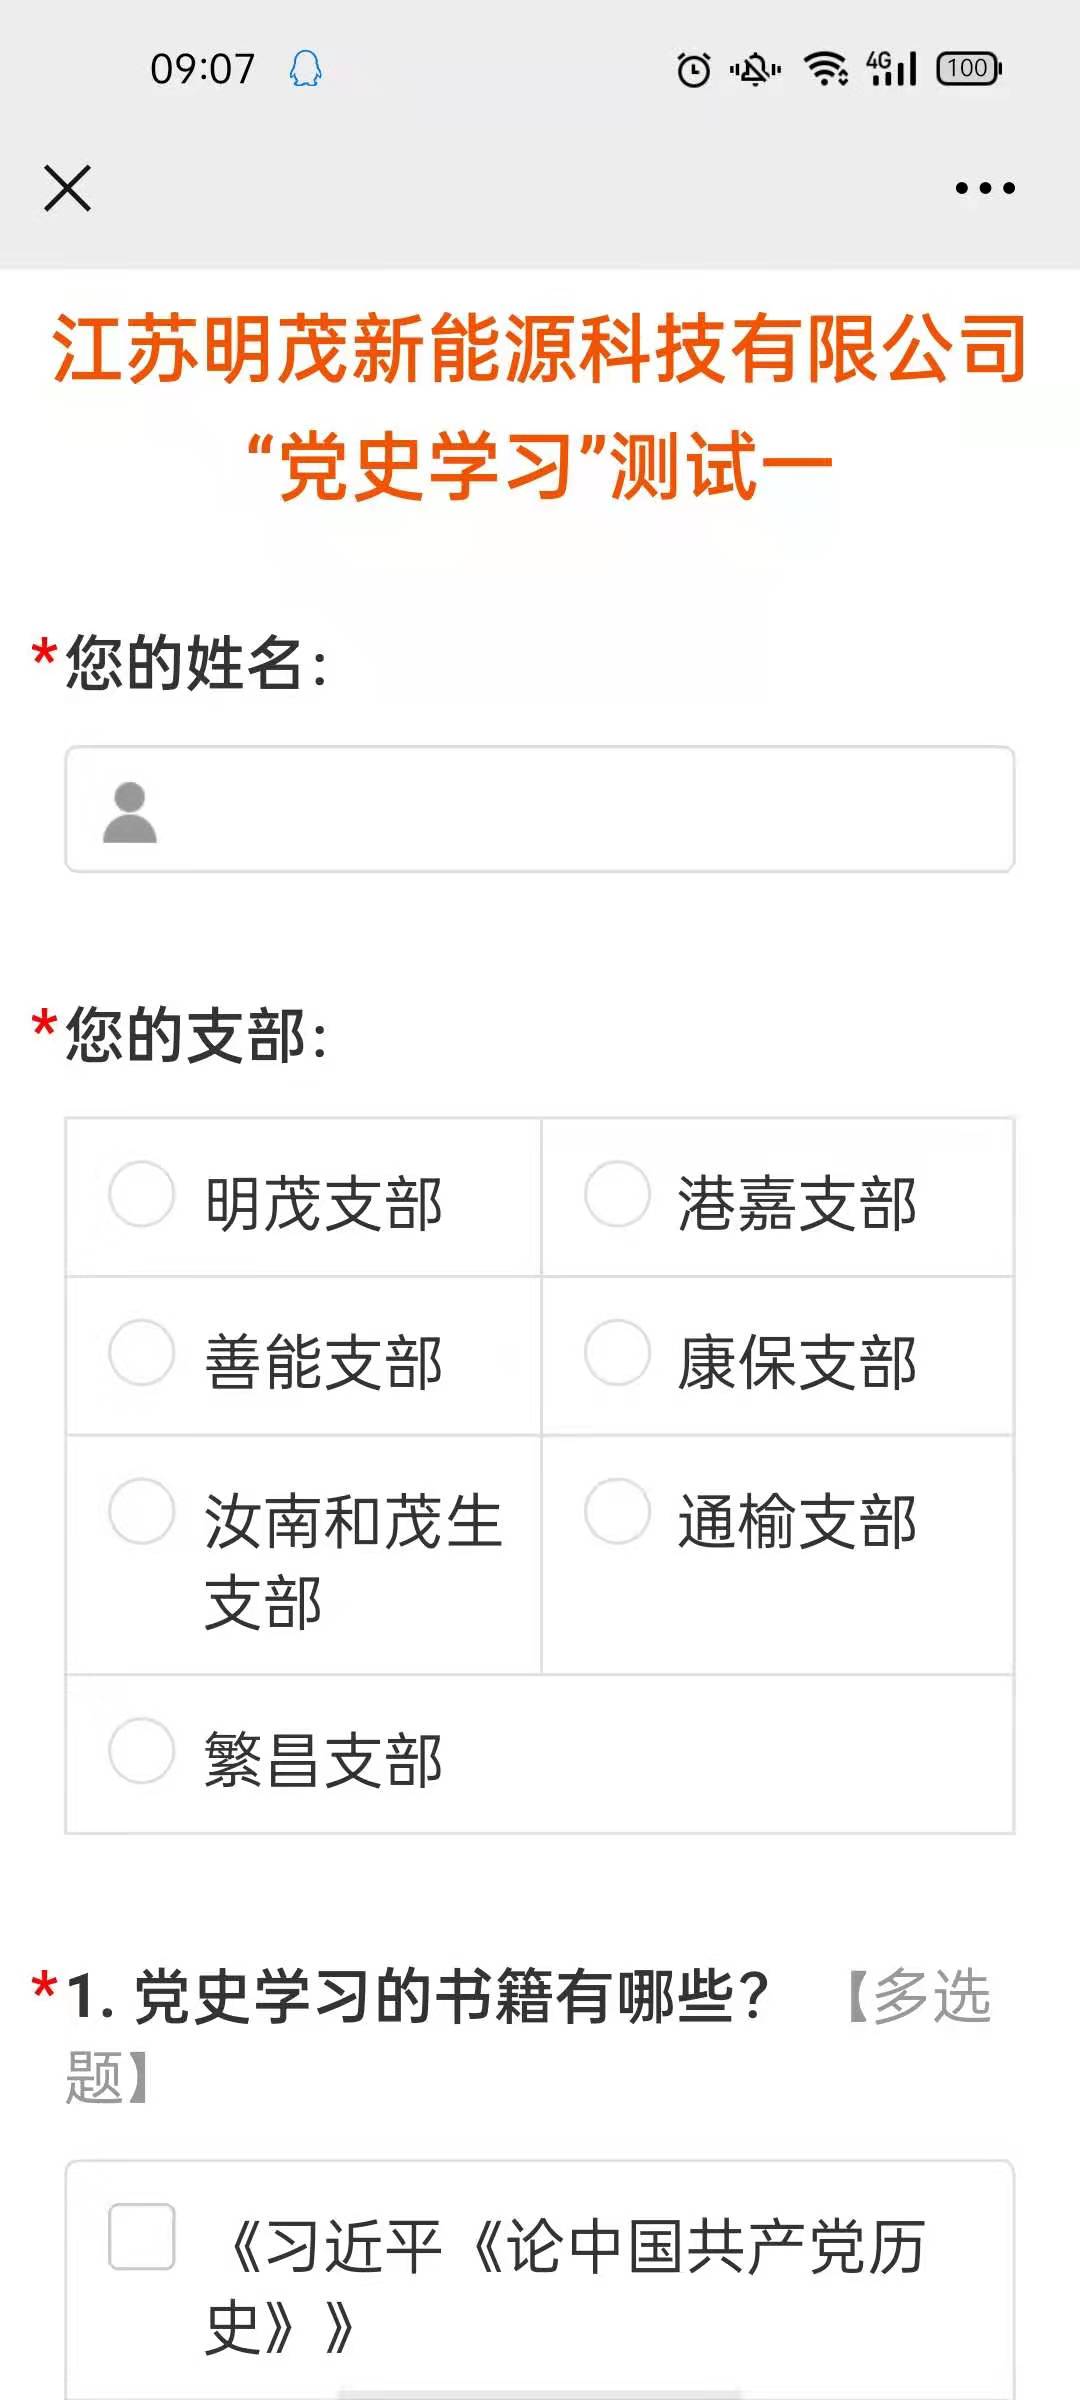Tap the 09:07 clock display

tap(202, 69)
